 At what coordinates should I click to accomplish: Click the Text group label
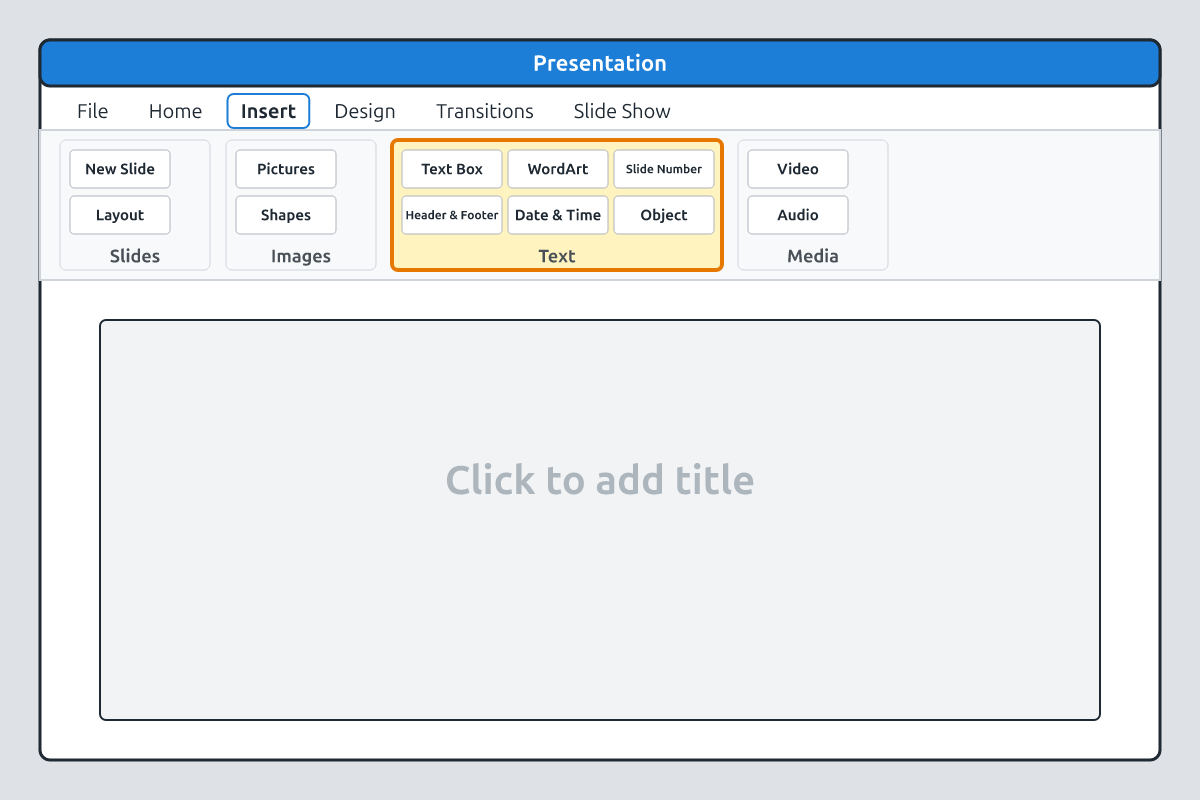pos(557,256)
